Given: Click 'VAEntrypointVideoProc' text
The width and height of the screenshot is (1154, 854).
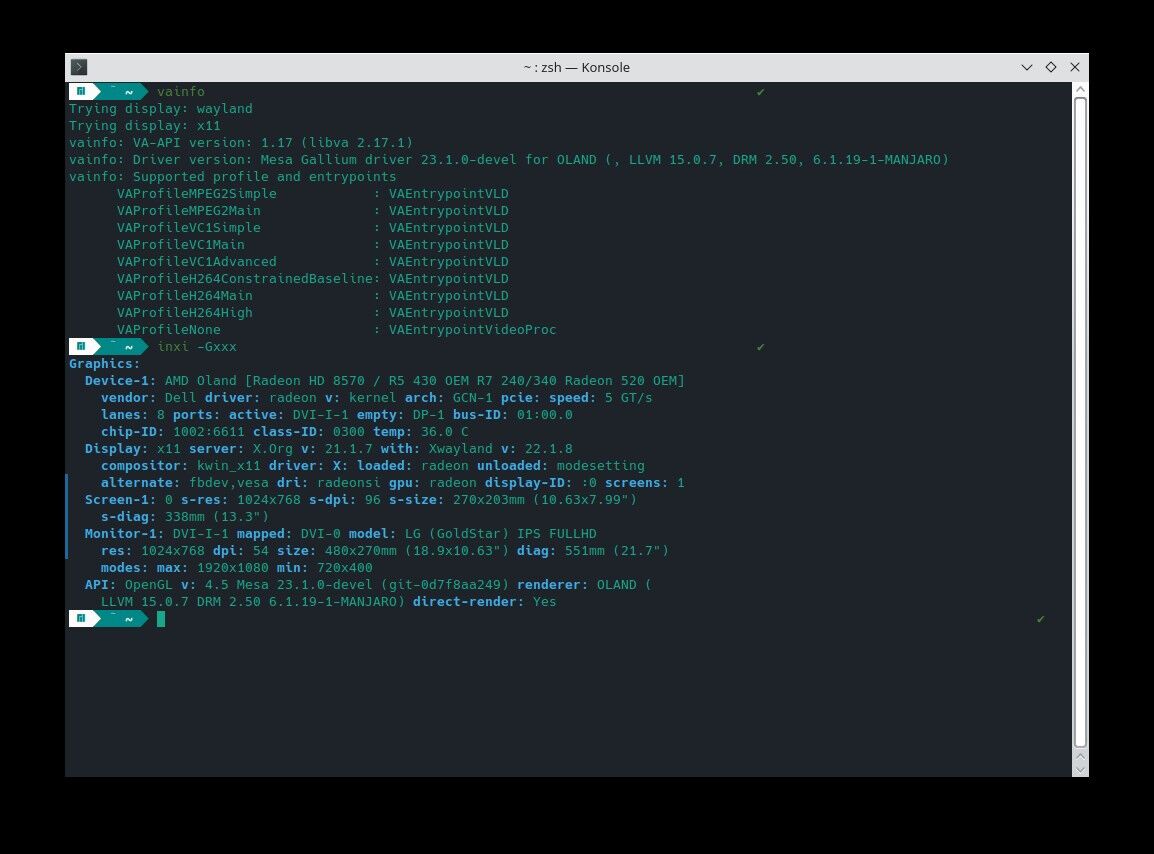Looking at the screenshot, I should coord(472,329).
